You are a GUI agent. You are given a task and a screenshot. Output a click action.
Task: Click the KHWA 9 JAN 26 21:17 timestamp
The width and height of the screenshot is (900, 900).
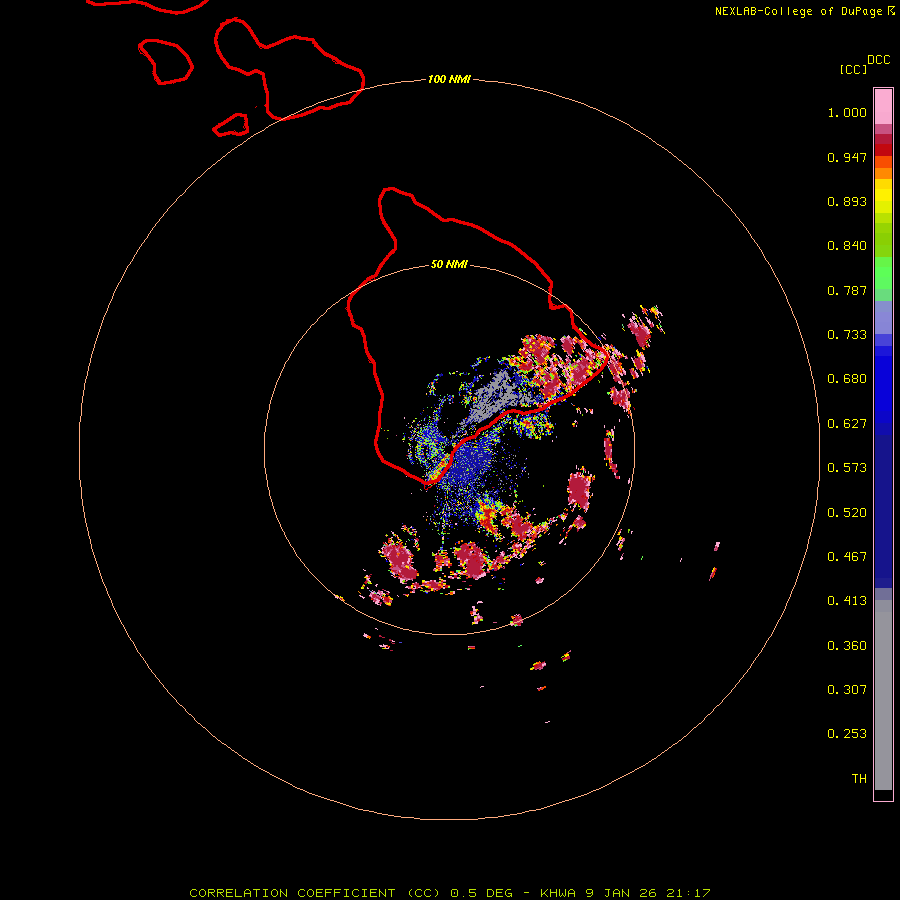[625, 893]
